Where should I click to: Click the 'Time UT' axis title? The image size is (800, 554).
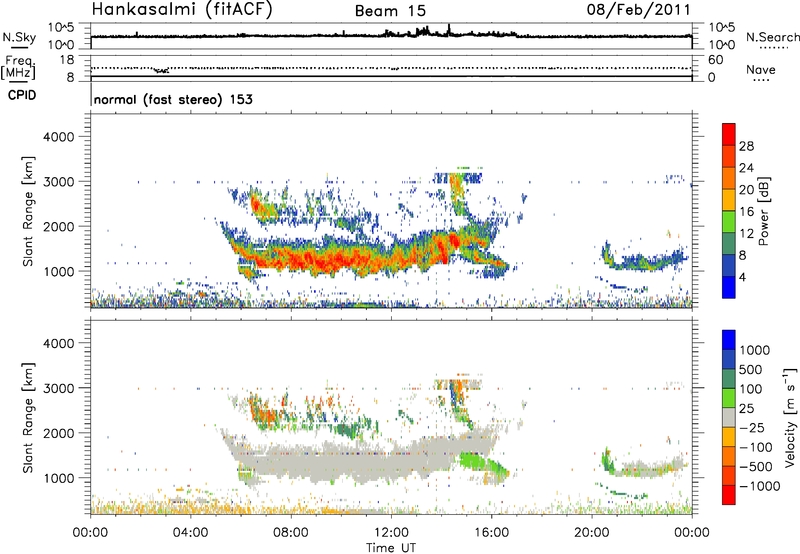391,548
